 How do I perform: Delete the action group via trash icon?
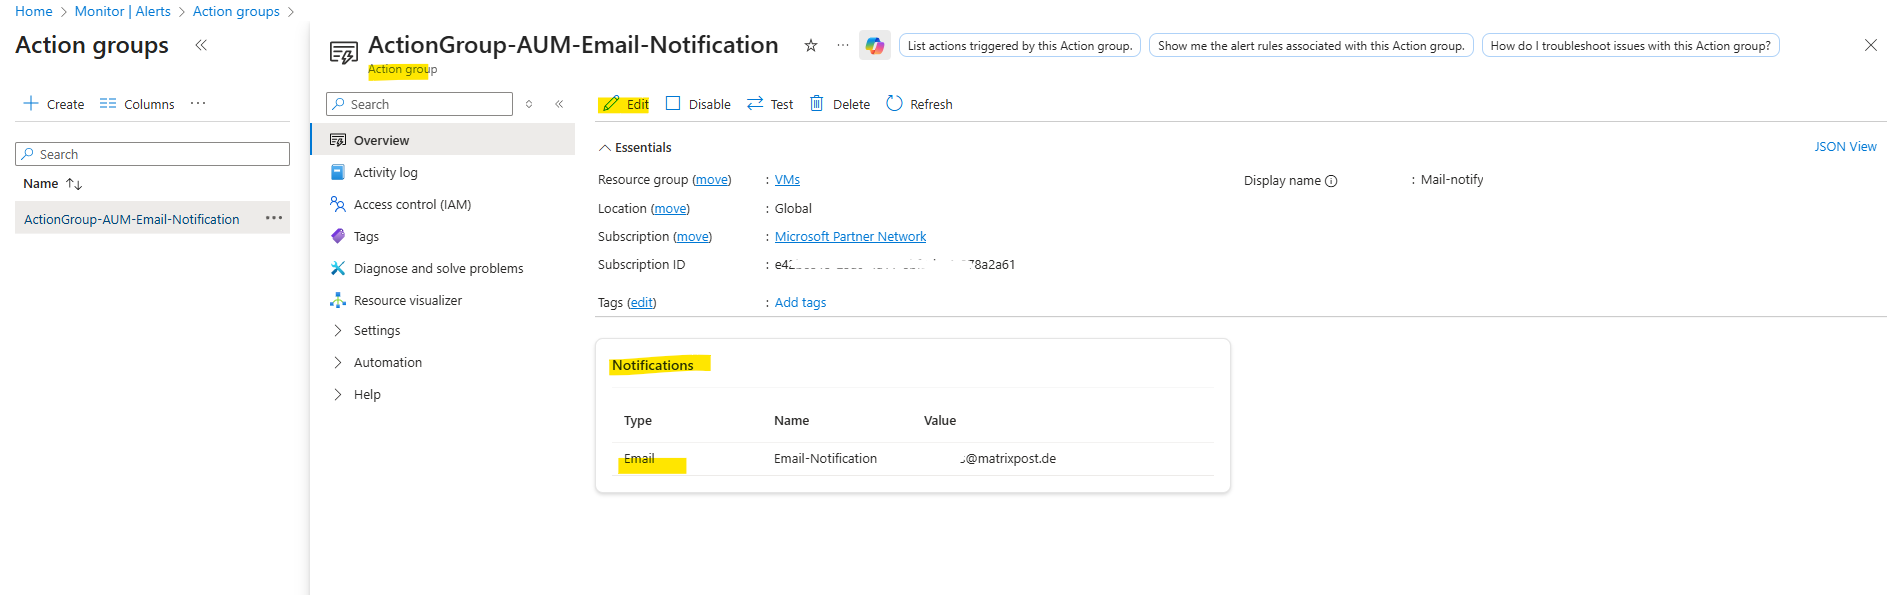click(x=840, y=104)
